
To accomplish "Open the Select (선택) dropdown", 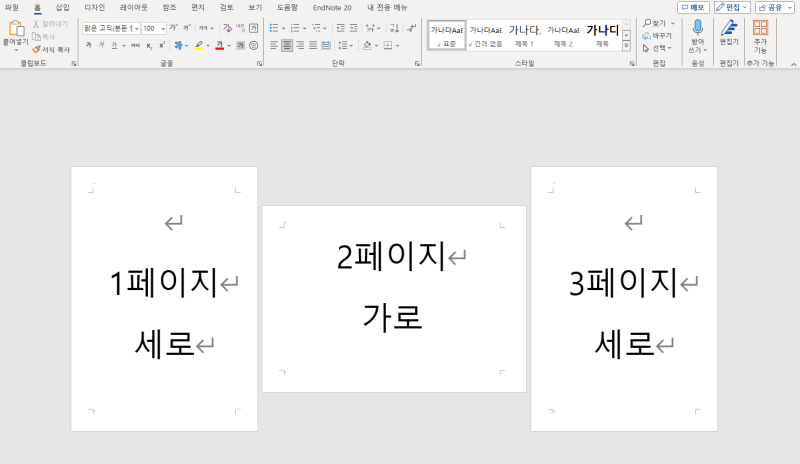I will click(x=657, y=48).
